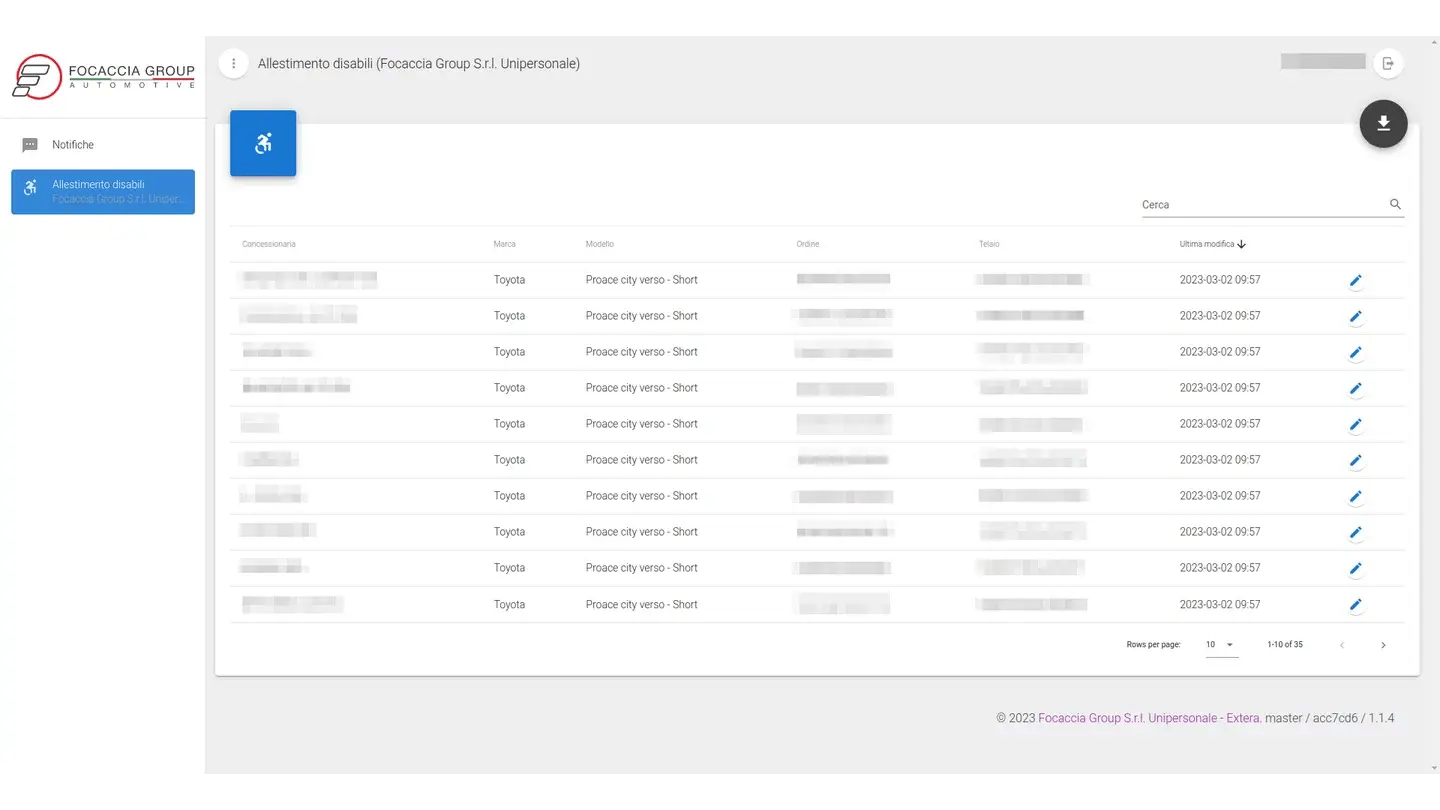Click into the Cerca search field
The height and width of the screenshot is (810, 1440).
click(1260, 205)
